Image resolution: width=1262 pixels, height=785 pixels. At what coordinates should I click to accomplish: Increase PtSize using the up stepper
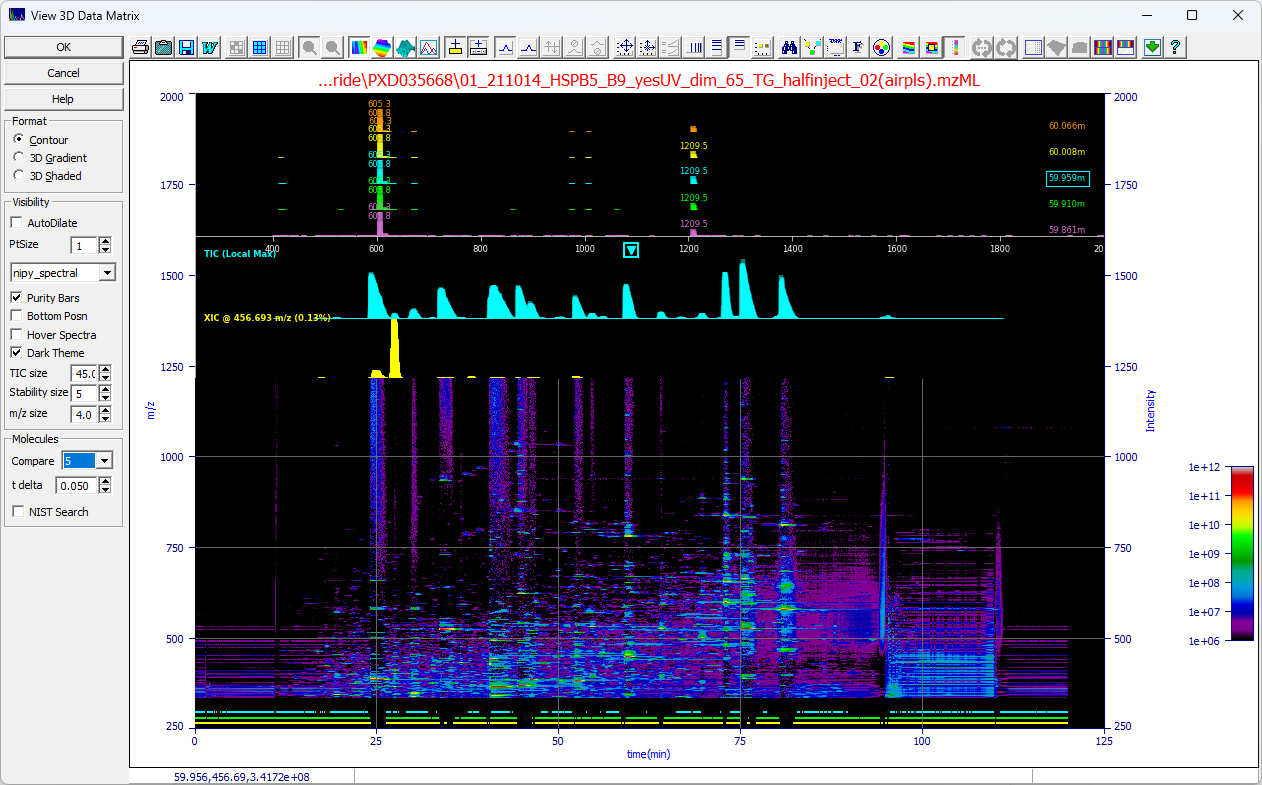(105, 240)
